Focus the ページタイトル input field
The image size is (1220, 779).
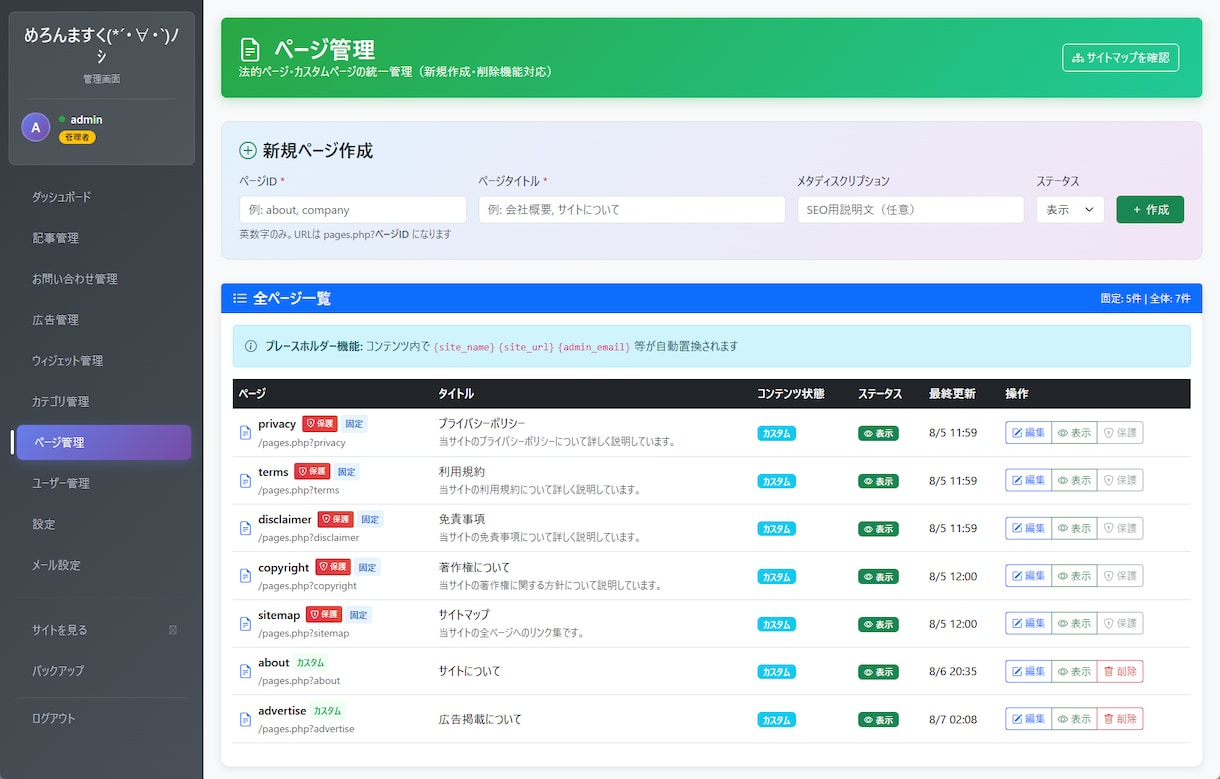632,210
